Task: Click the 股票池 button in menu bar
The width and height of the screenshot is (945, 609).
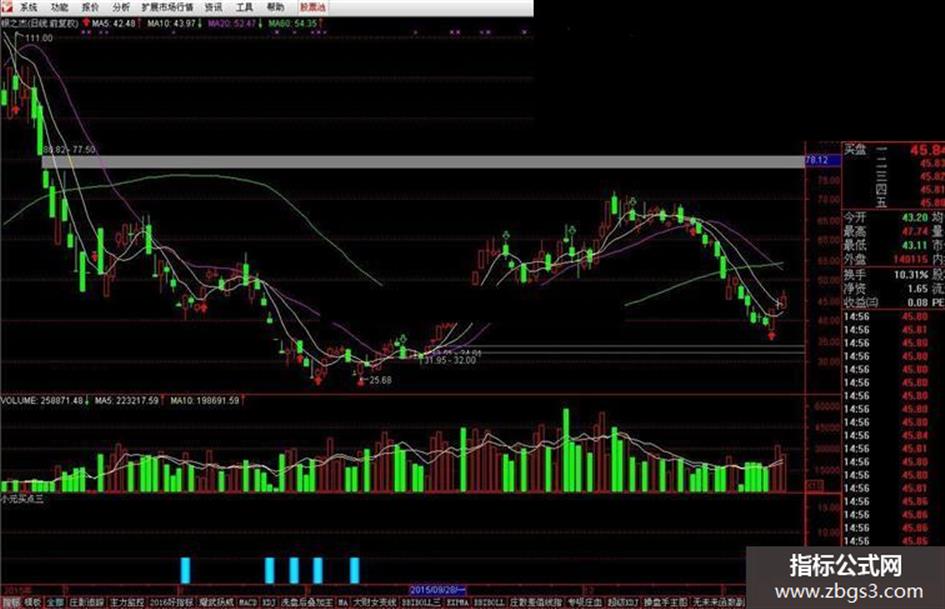Action: (x=313, y=7)
